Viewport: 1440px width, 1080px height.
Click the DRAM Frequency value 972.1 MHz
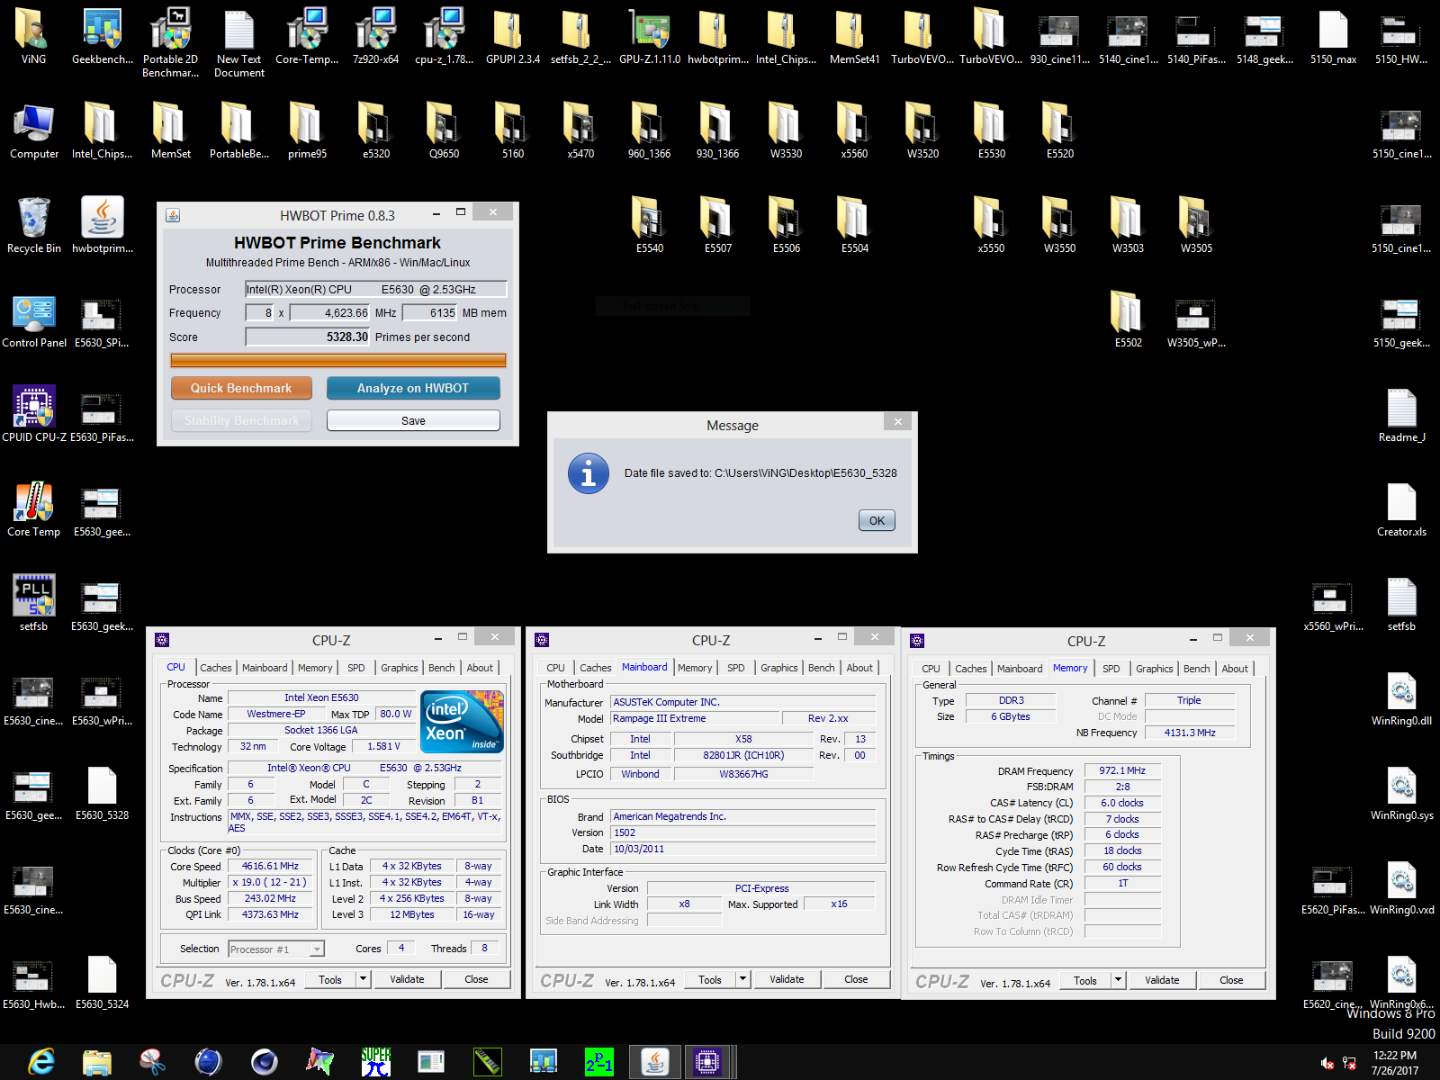pos(1122,771)
